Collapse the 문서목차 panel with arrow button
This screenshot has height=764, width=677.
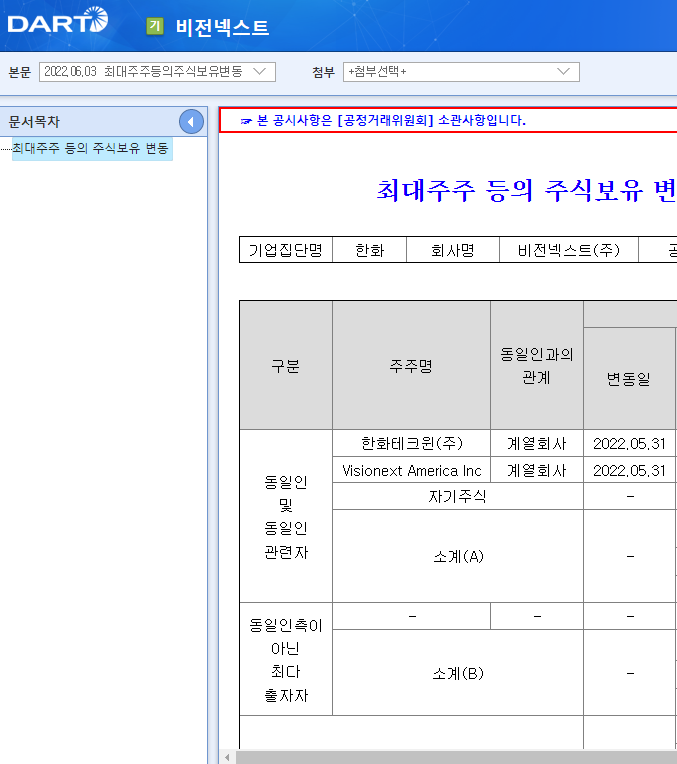[191, 122]
